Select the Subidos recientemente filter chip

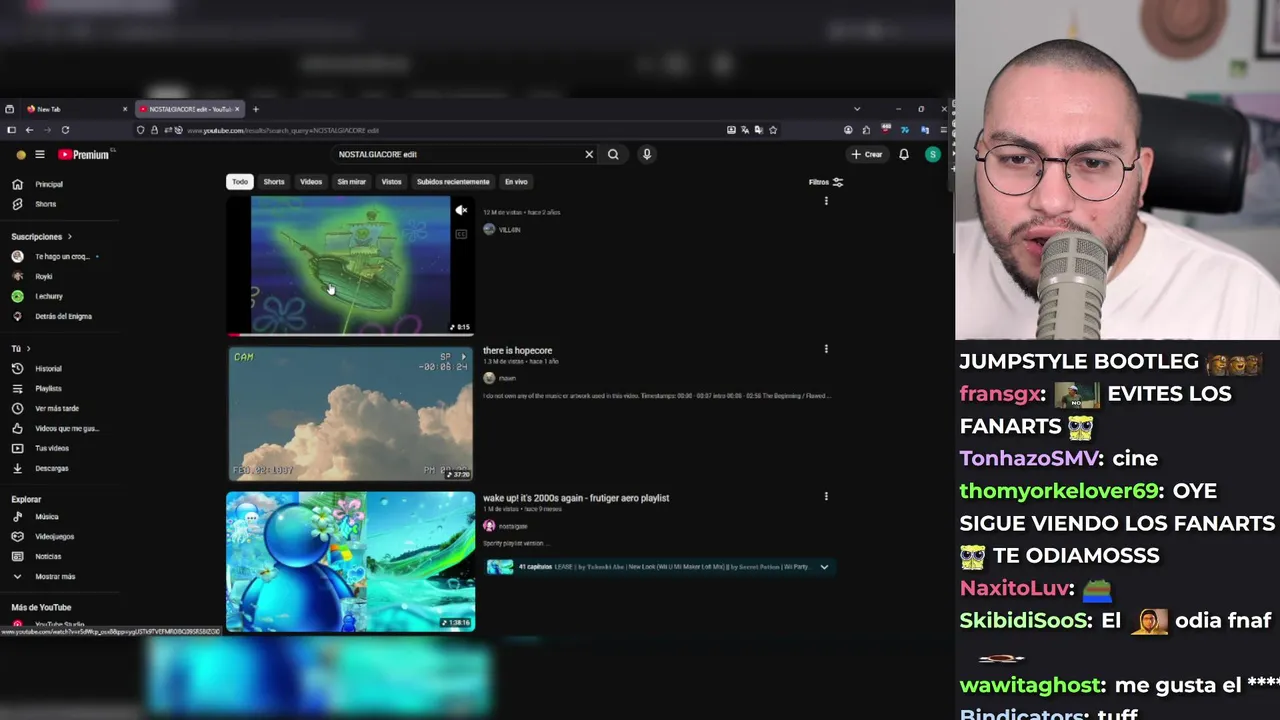coord(453,182)
